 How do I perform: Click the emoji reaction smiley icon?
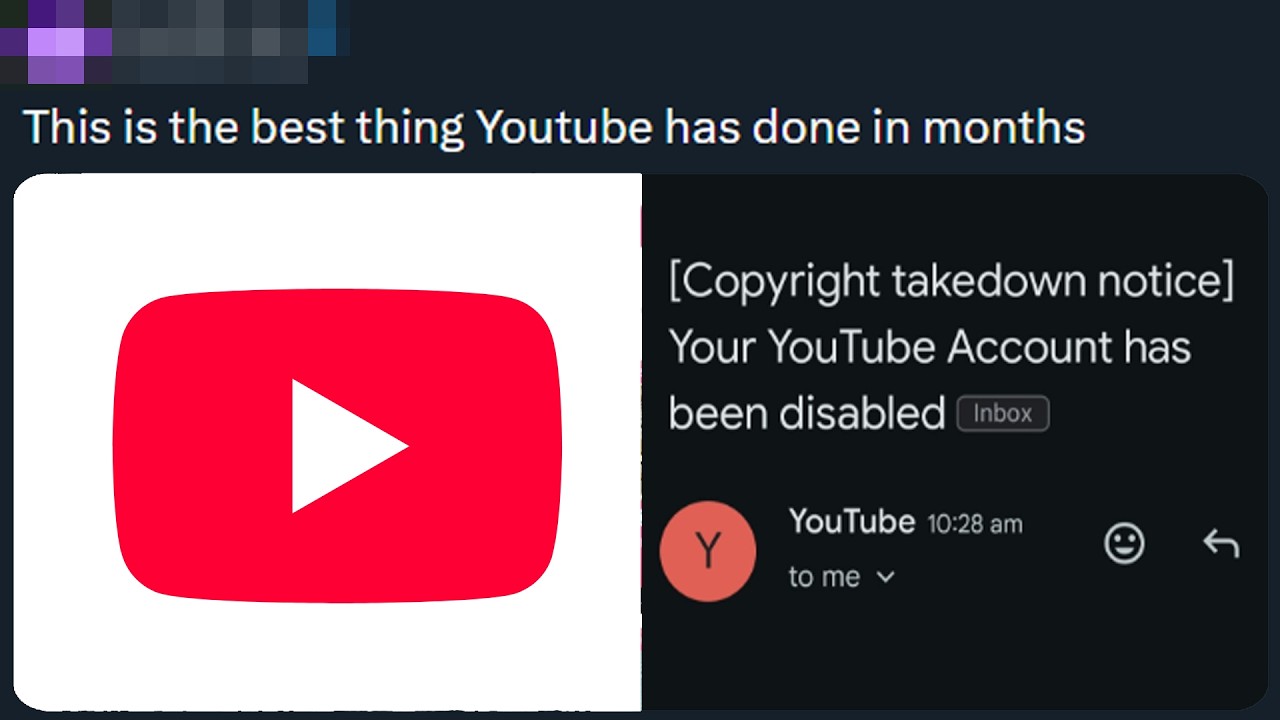(1124, 544)
